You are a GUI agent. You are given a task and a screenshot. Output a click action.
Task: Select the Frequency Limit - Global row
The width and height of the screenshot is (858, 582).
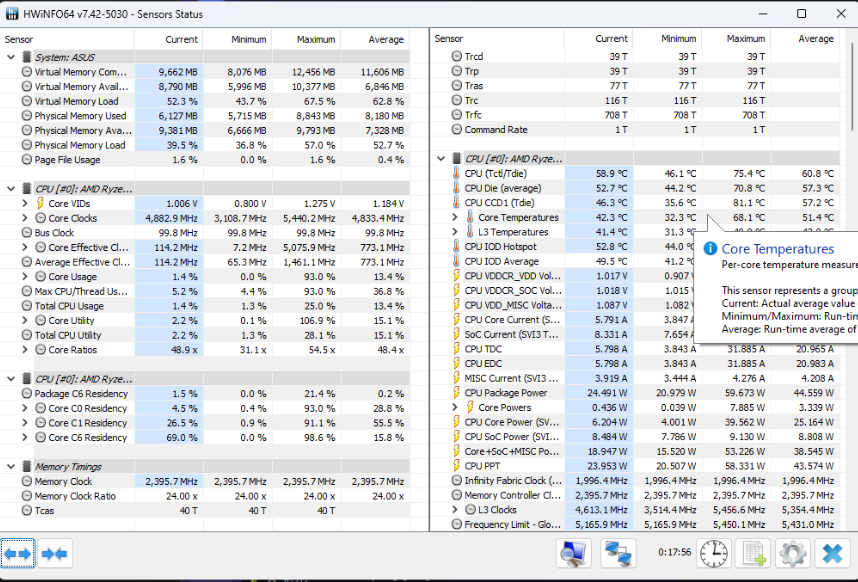(635, 524)
